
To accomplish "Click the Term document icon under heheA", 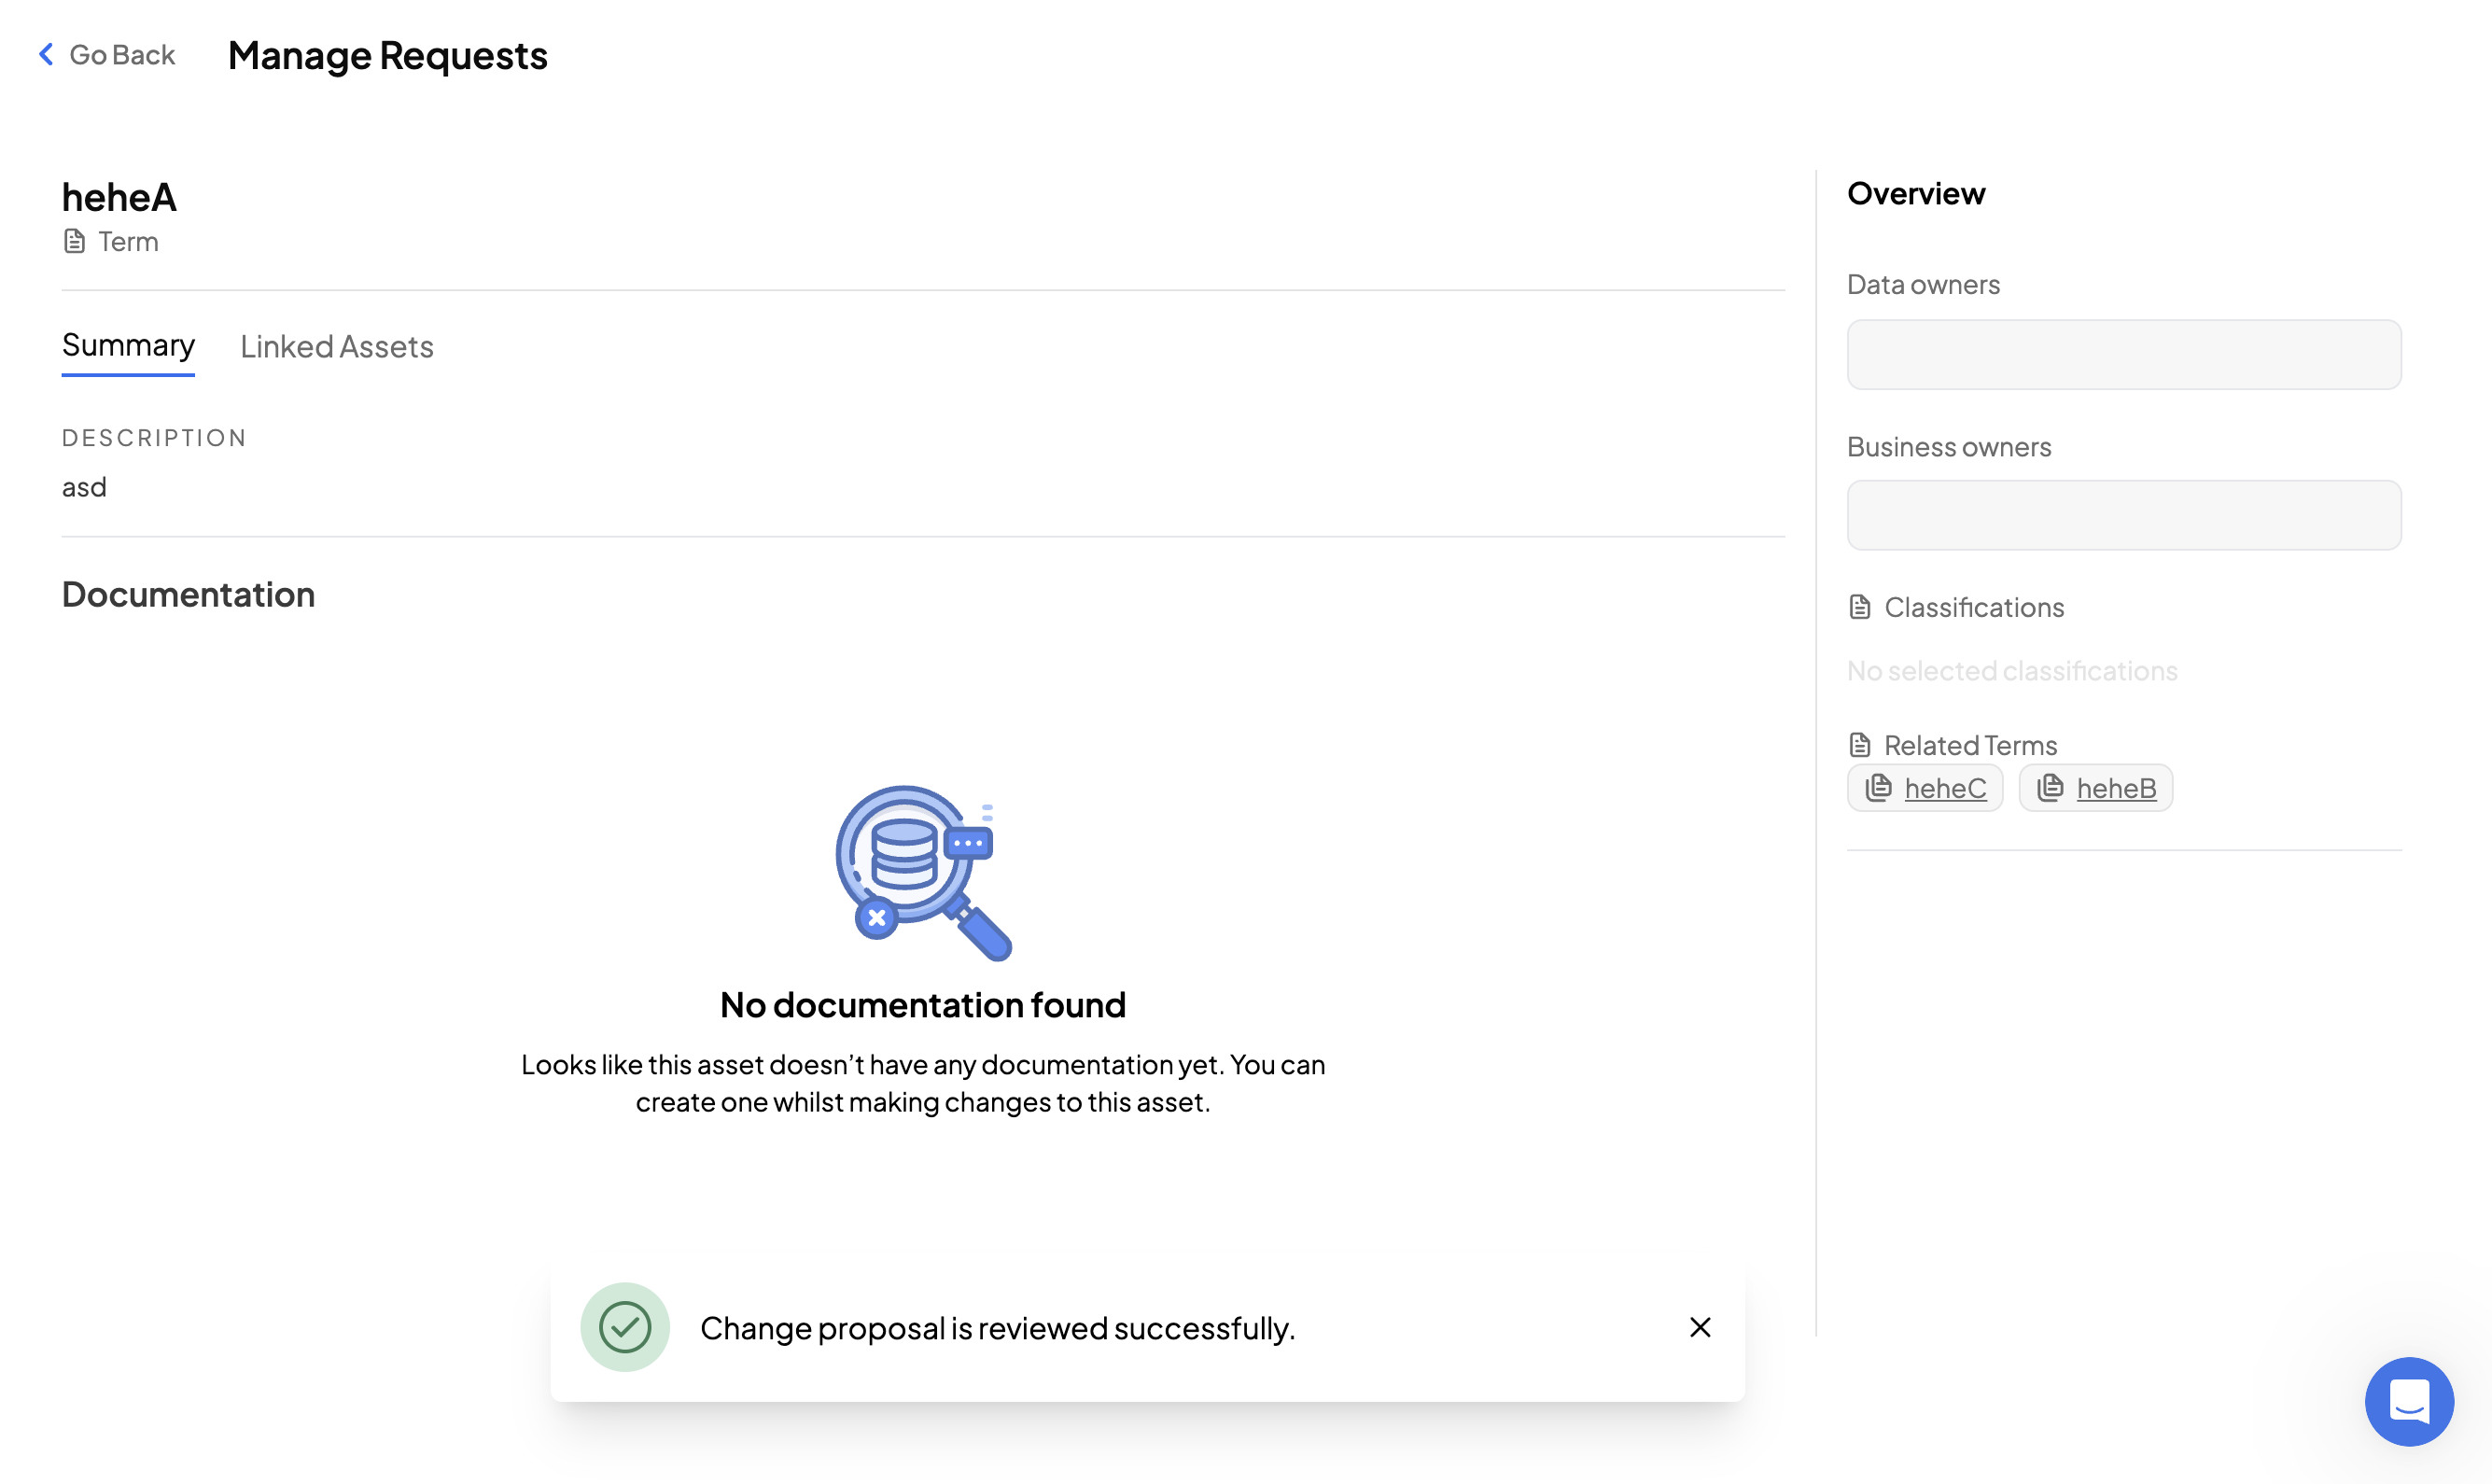I will tap(74, 242).
